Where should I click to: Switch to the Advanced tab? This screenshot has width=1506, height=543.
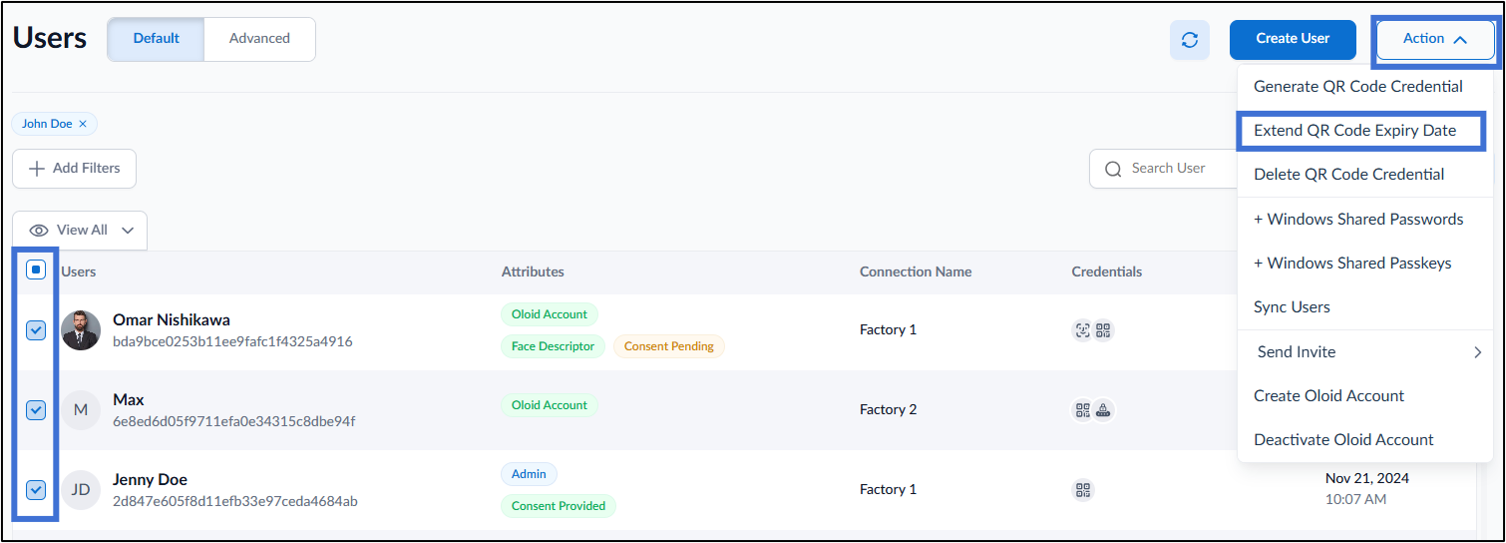pyautogui.click(x=260, y=39)
